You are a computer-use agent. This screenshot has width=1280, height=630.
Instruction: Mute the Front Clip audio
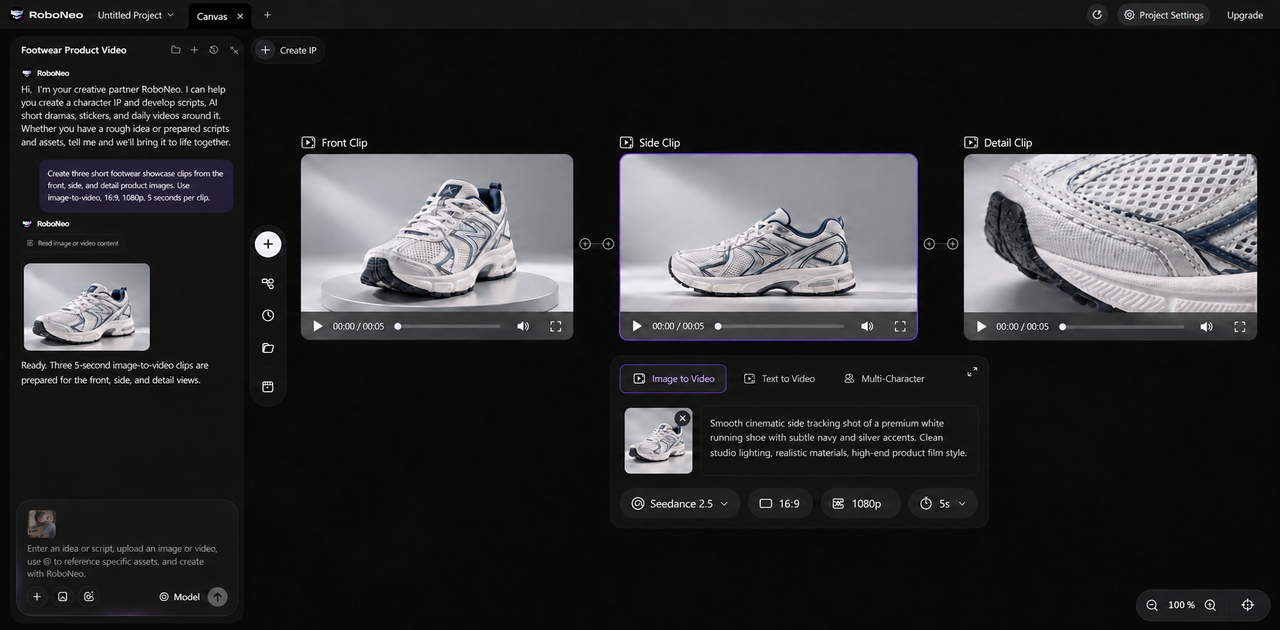tap(523, 326)
